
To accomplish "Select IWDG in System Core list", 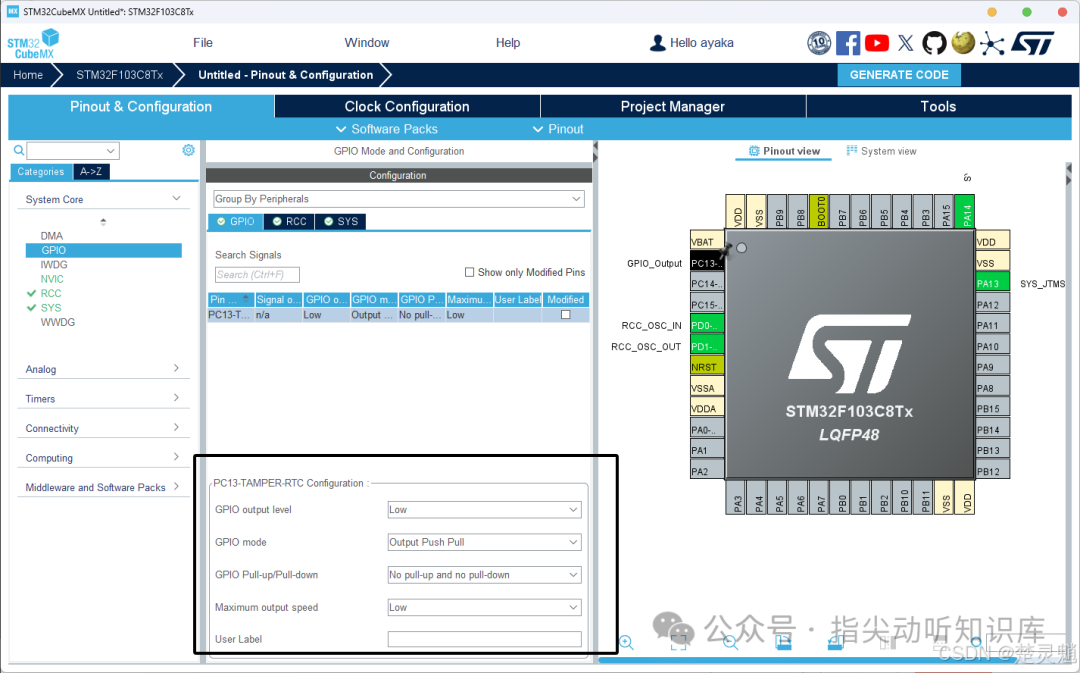I will (x=54, y=265).
